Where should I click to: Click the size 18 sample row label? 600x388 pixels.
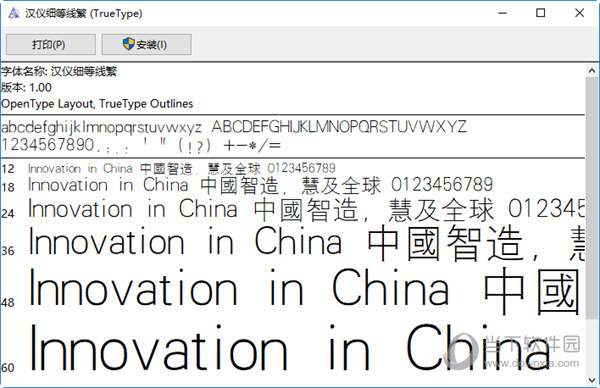click(x=8, y=187)
